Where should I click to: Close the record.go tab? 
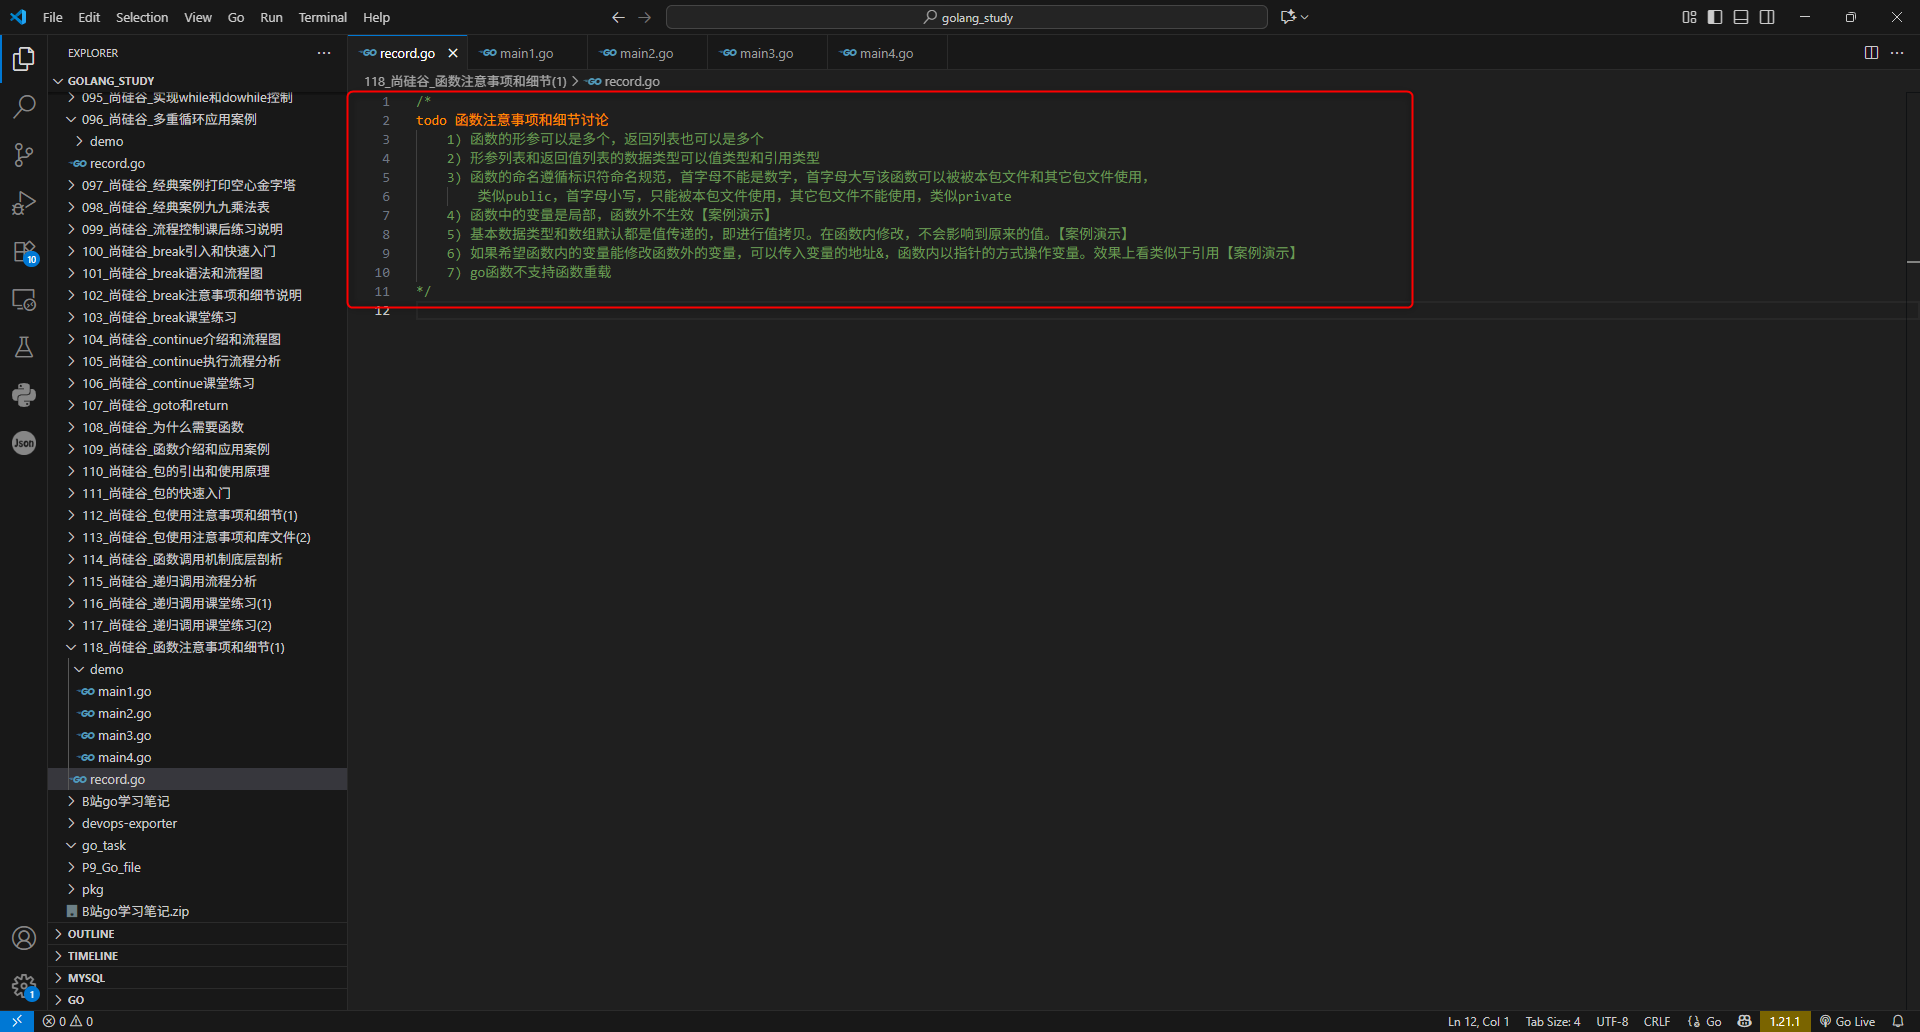point(453,53)
